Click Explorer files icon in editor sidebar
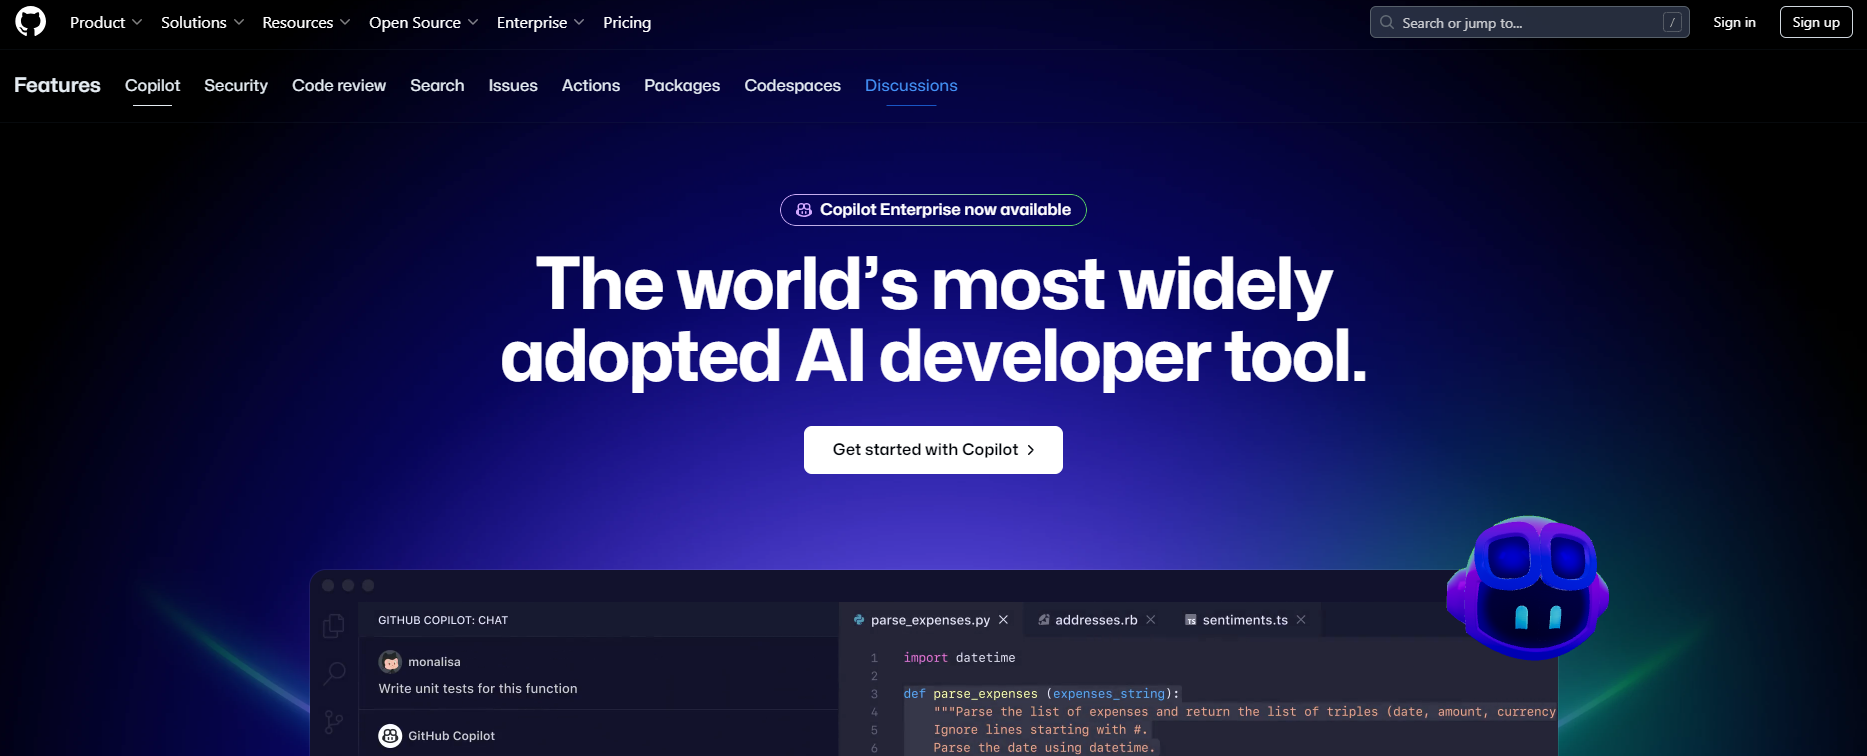This screenshot has width=1867, height=756. 334,626
